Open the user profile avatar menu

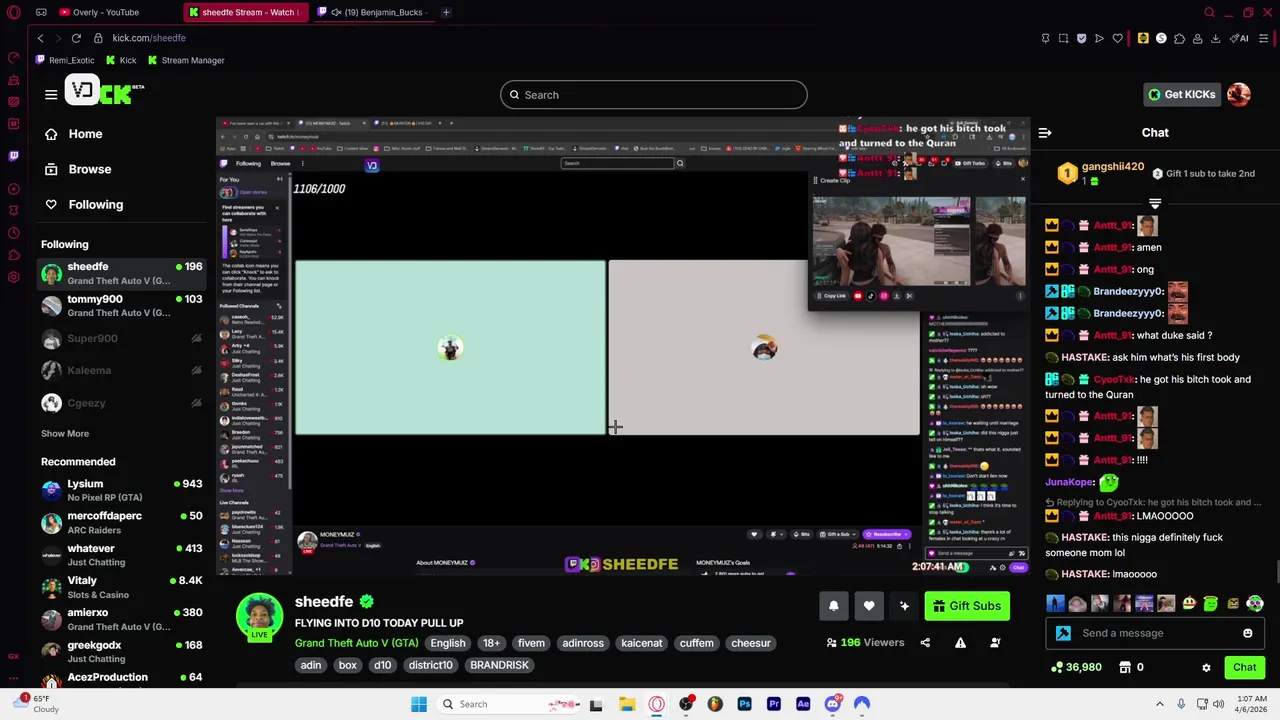click(x=1239, y=94)
